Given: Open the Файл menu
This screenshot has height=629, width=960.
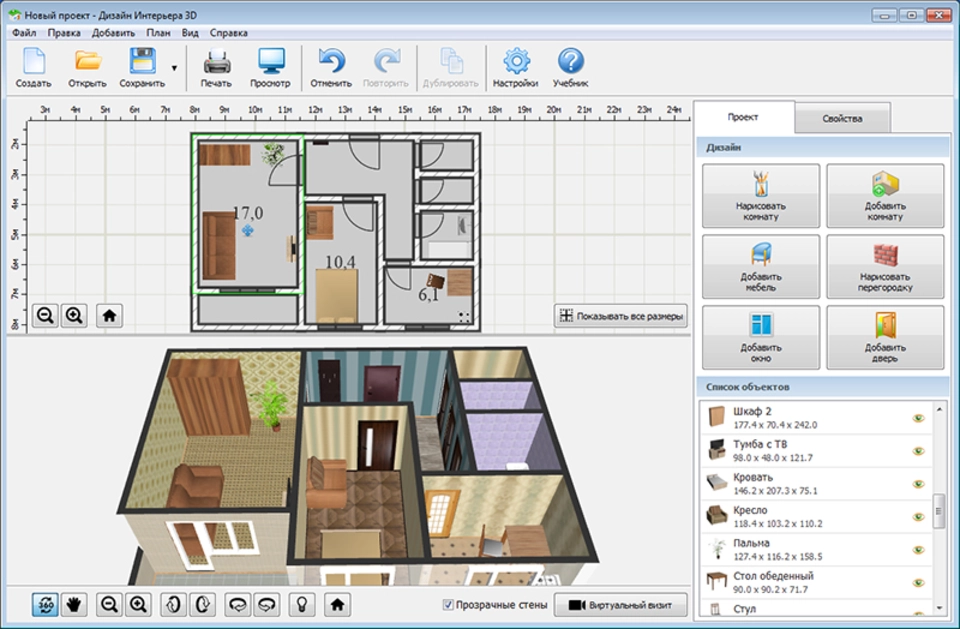Looking at the screenshot, I should tap(24, 33).
